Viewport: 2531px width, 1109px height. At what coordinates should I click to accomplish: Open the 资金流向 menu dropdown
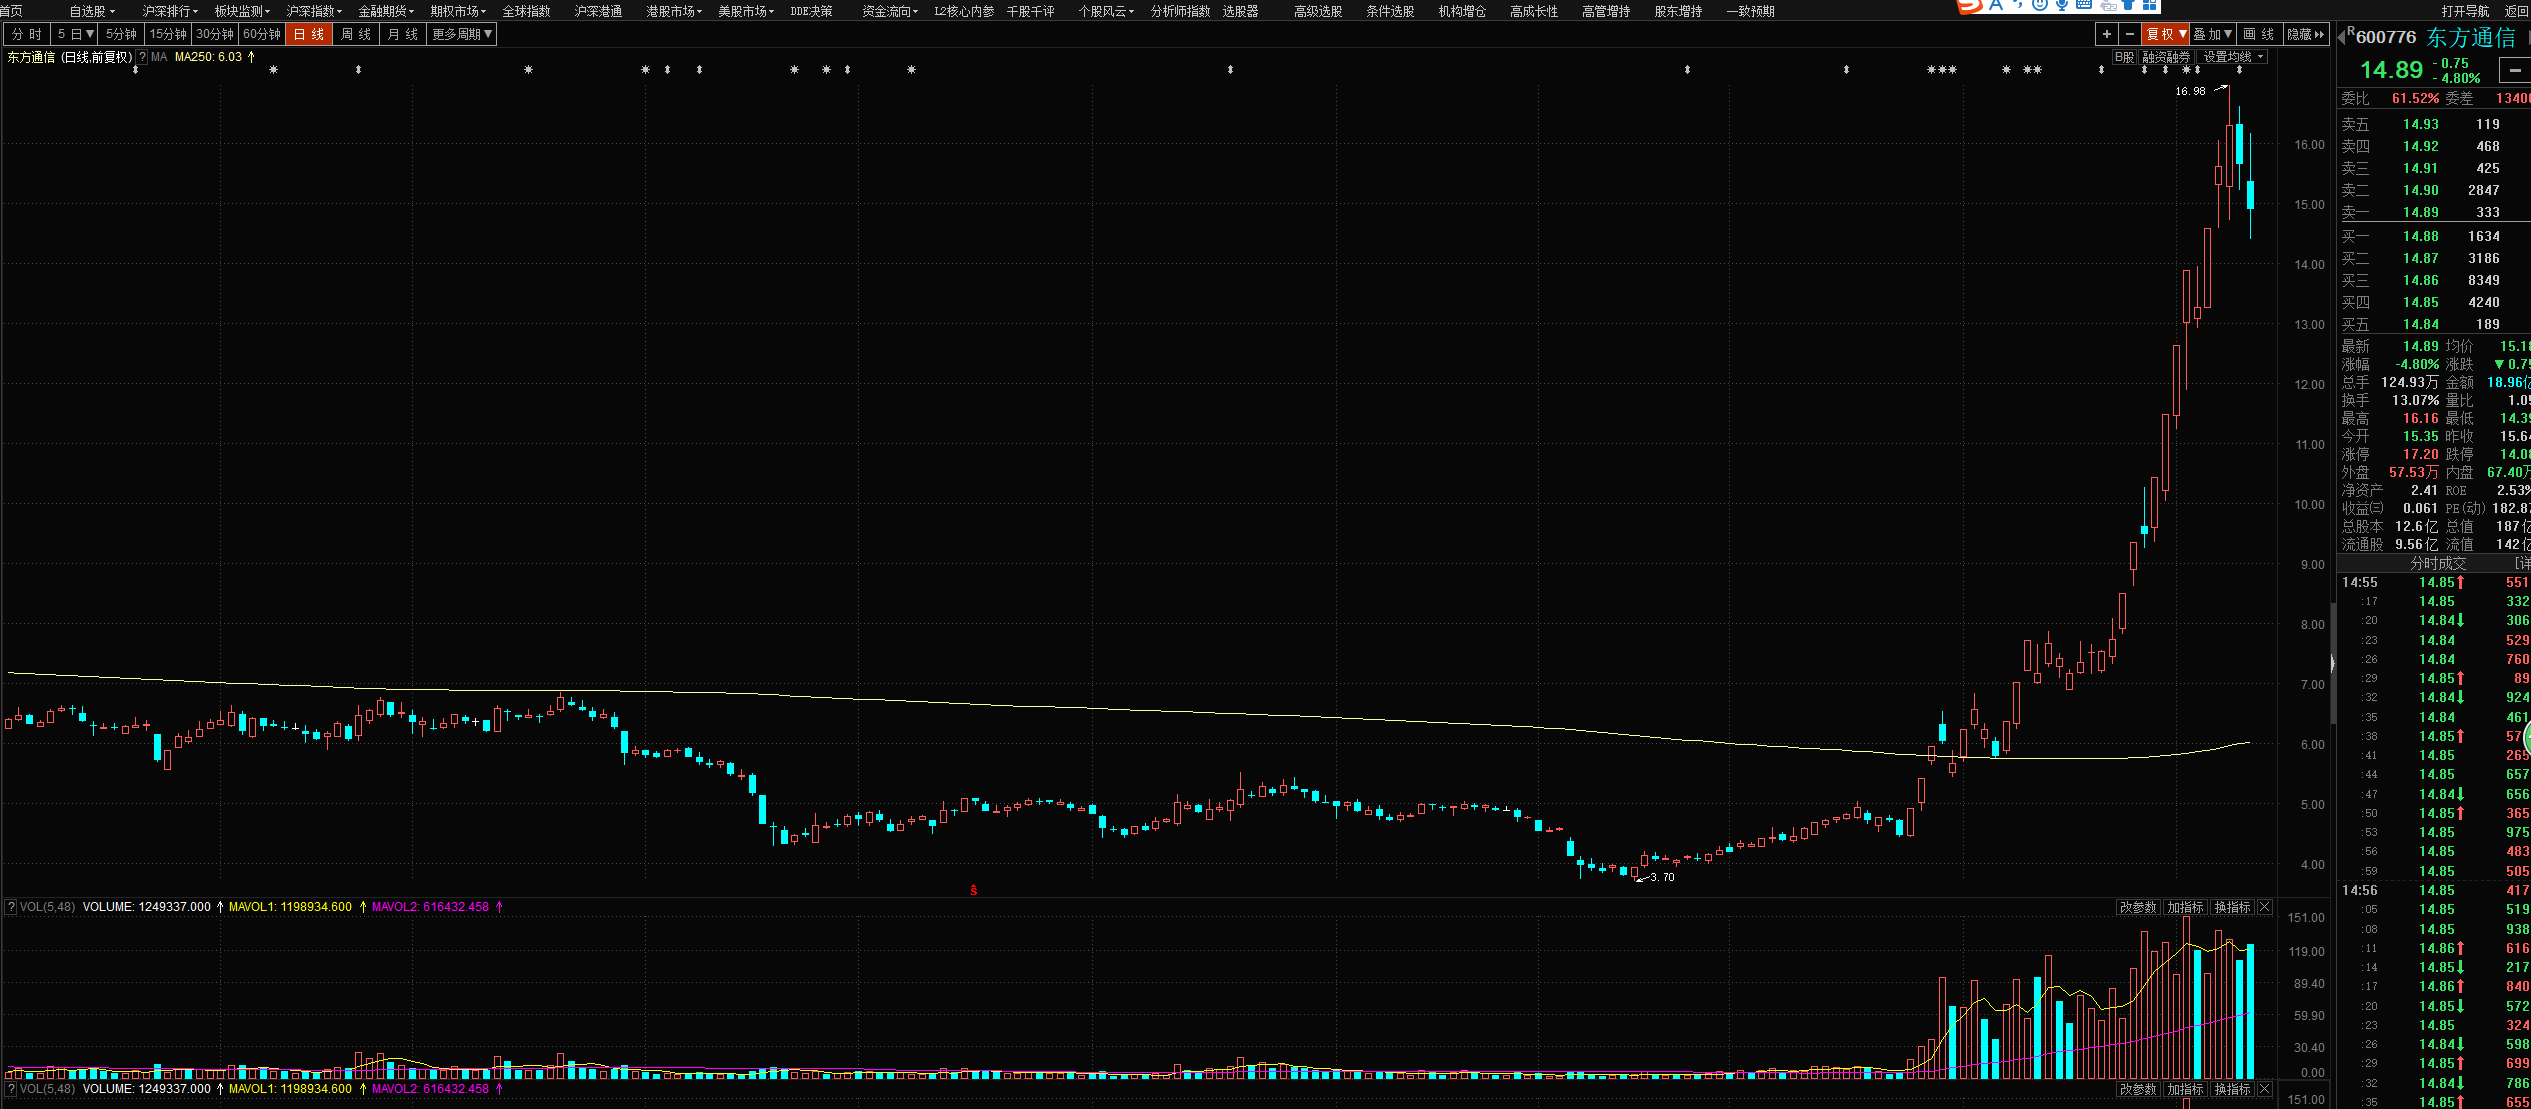(x=889, y=11)
